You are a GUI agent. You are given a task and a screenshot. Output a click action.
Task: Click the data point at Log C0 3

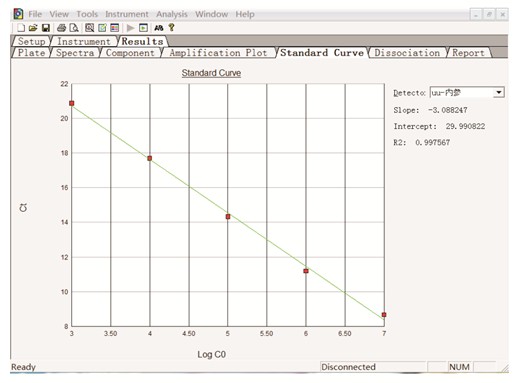[72, 103]
